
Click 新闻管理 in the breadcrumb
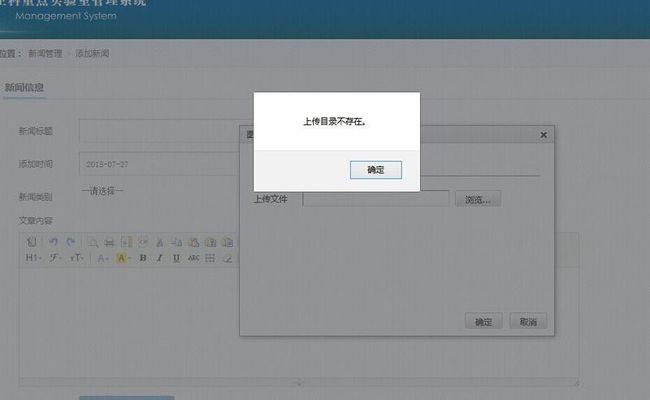tap(45, 53)
